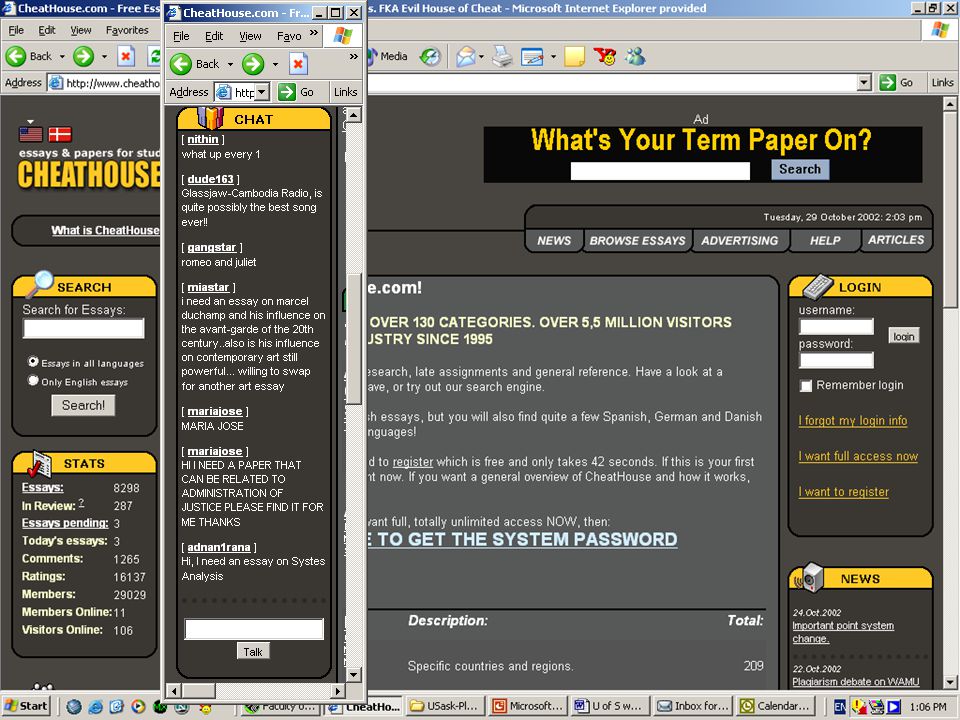Click yellow note icon in main toolbar

(x=574, y=57)
